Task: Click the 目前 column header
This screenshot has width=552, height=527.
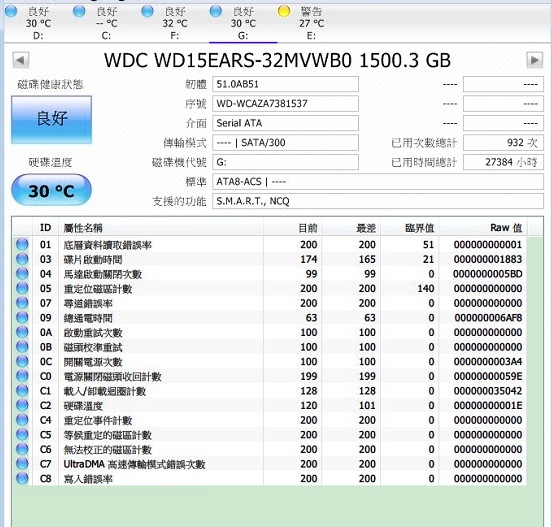Action: tap(292, 228)
